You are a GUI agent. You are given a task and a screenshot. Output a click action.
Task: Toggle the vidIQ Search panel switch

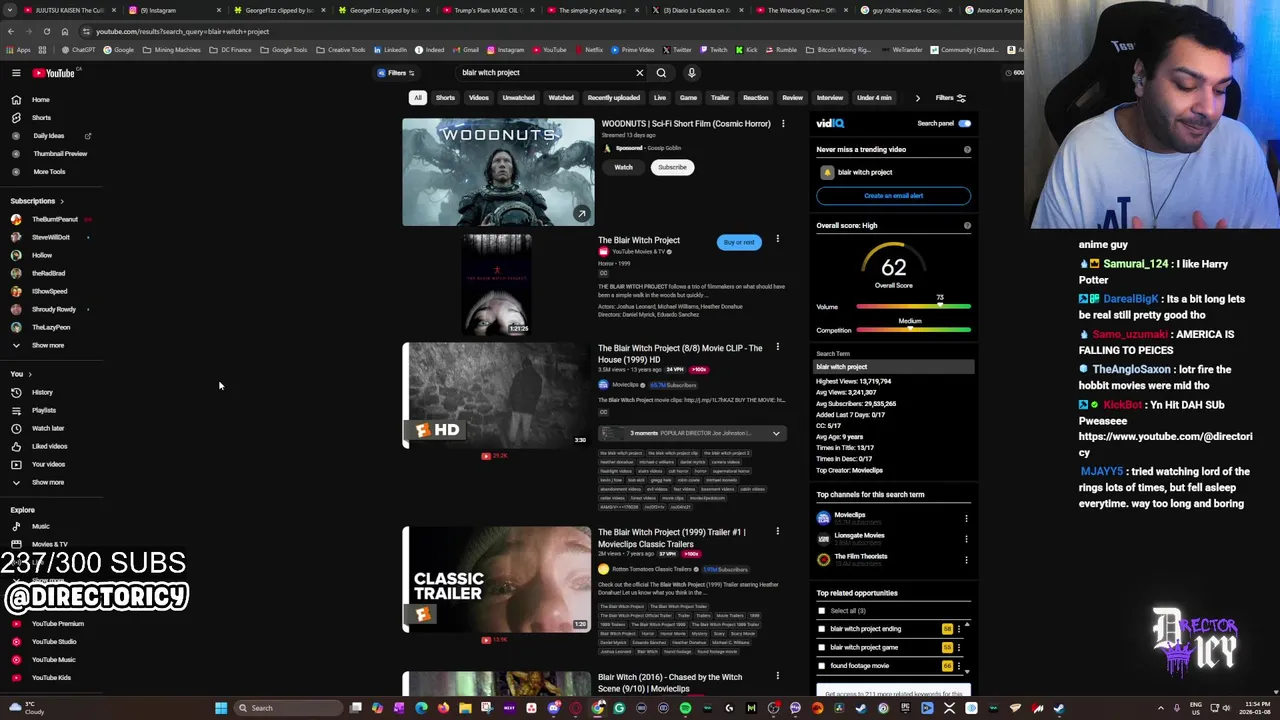coord(964,124)
